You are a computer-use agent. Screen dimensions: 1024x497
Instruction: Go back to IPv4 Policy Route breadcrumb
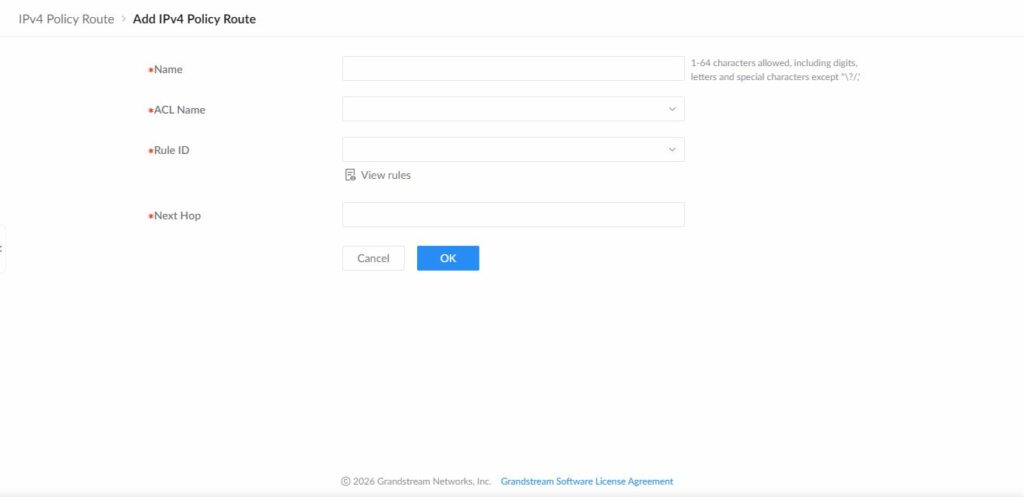point(66,19)
